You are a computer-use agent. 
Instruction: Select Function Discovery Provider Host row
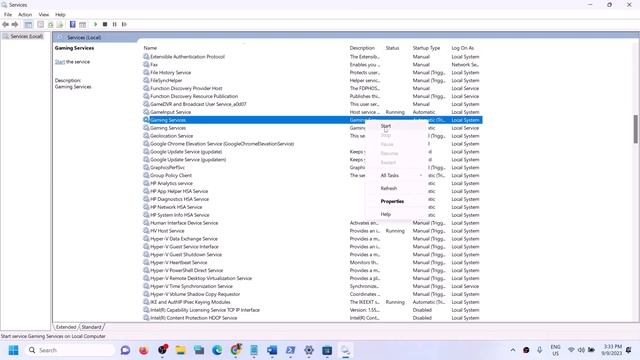pyautogui.click(x=312, y=88)
